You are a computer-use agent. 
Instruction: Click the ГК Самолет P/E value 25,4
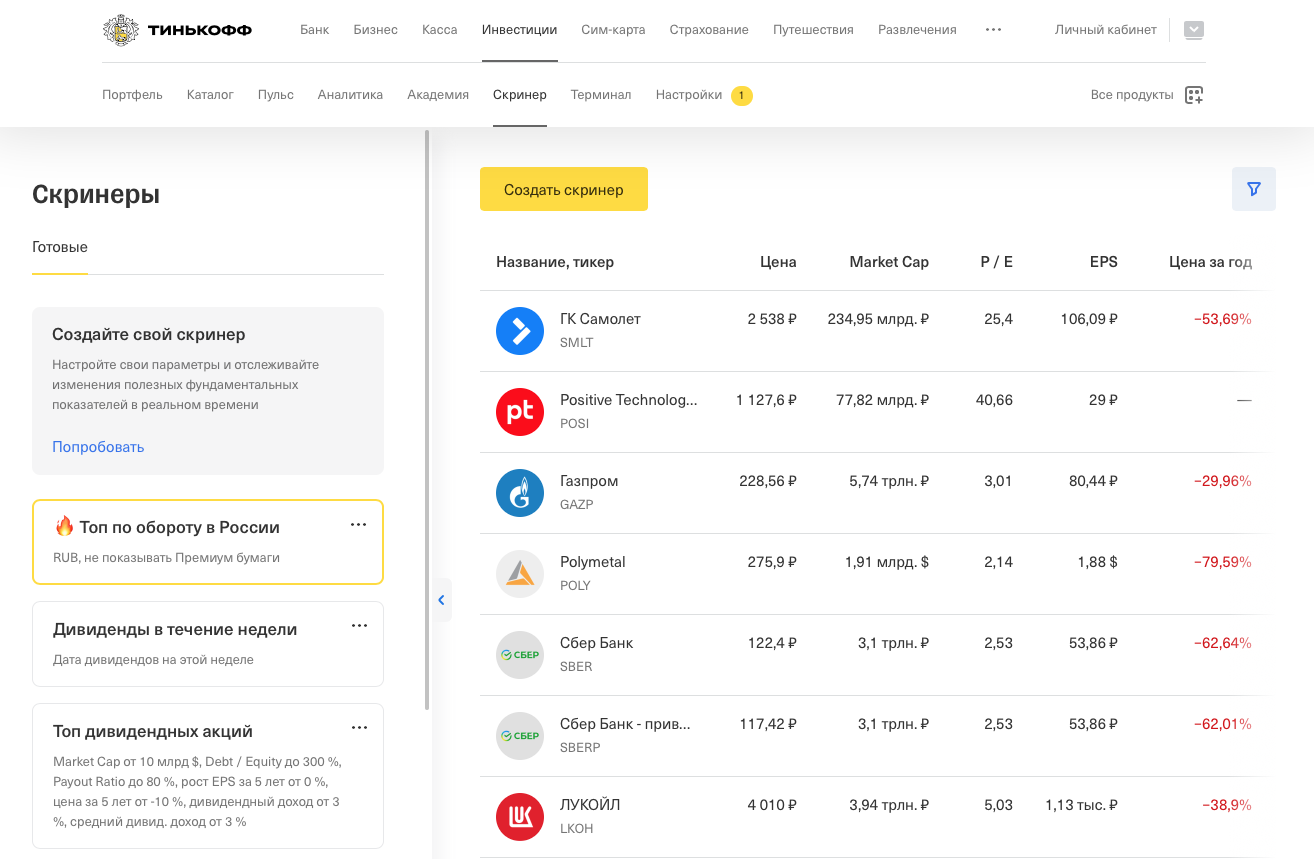pyautogui.click(x=998, y=319)
